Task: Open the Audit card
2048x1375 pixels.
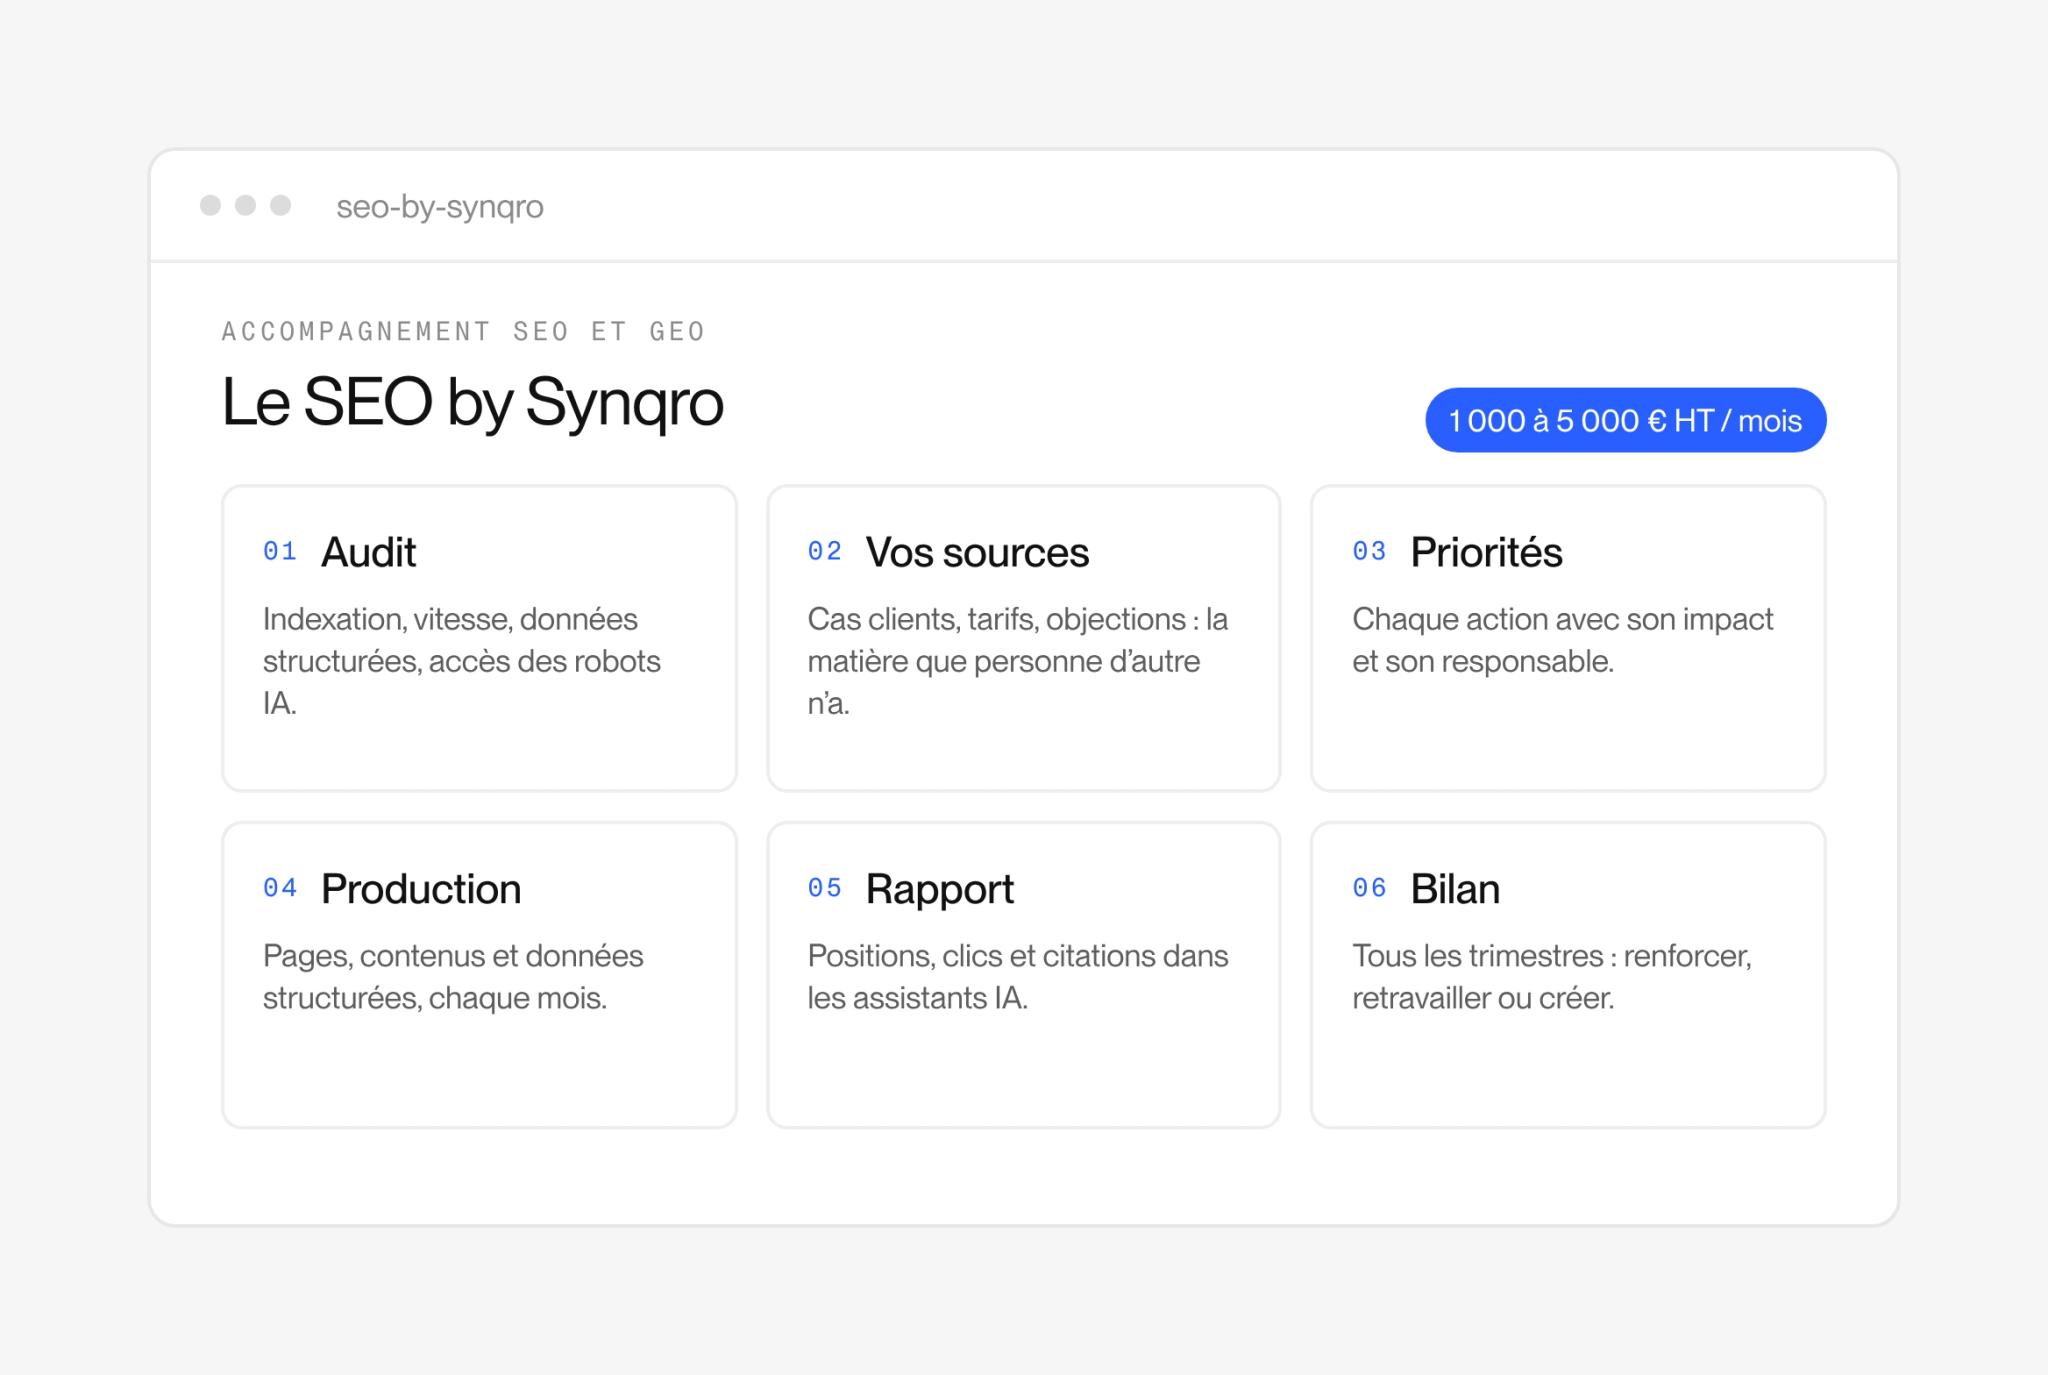Action: (479, 638)
